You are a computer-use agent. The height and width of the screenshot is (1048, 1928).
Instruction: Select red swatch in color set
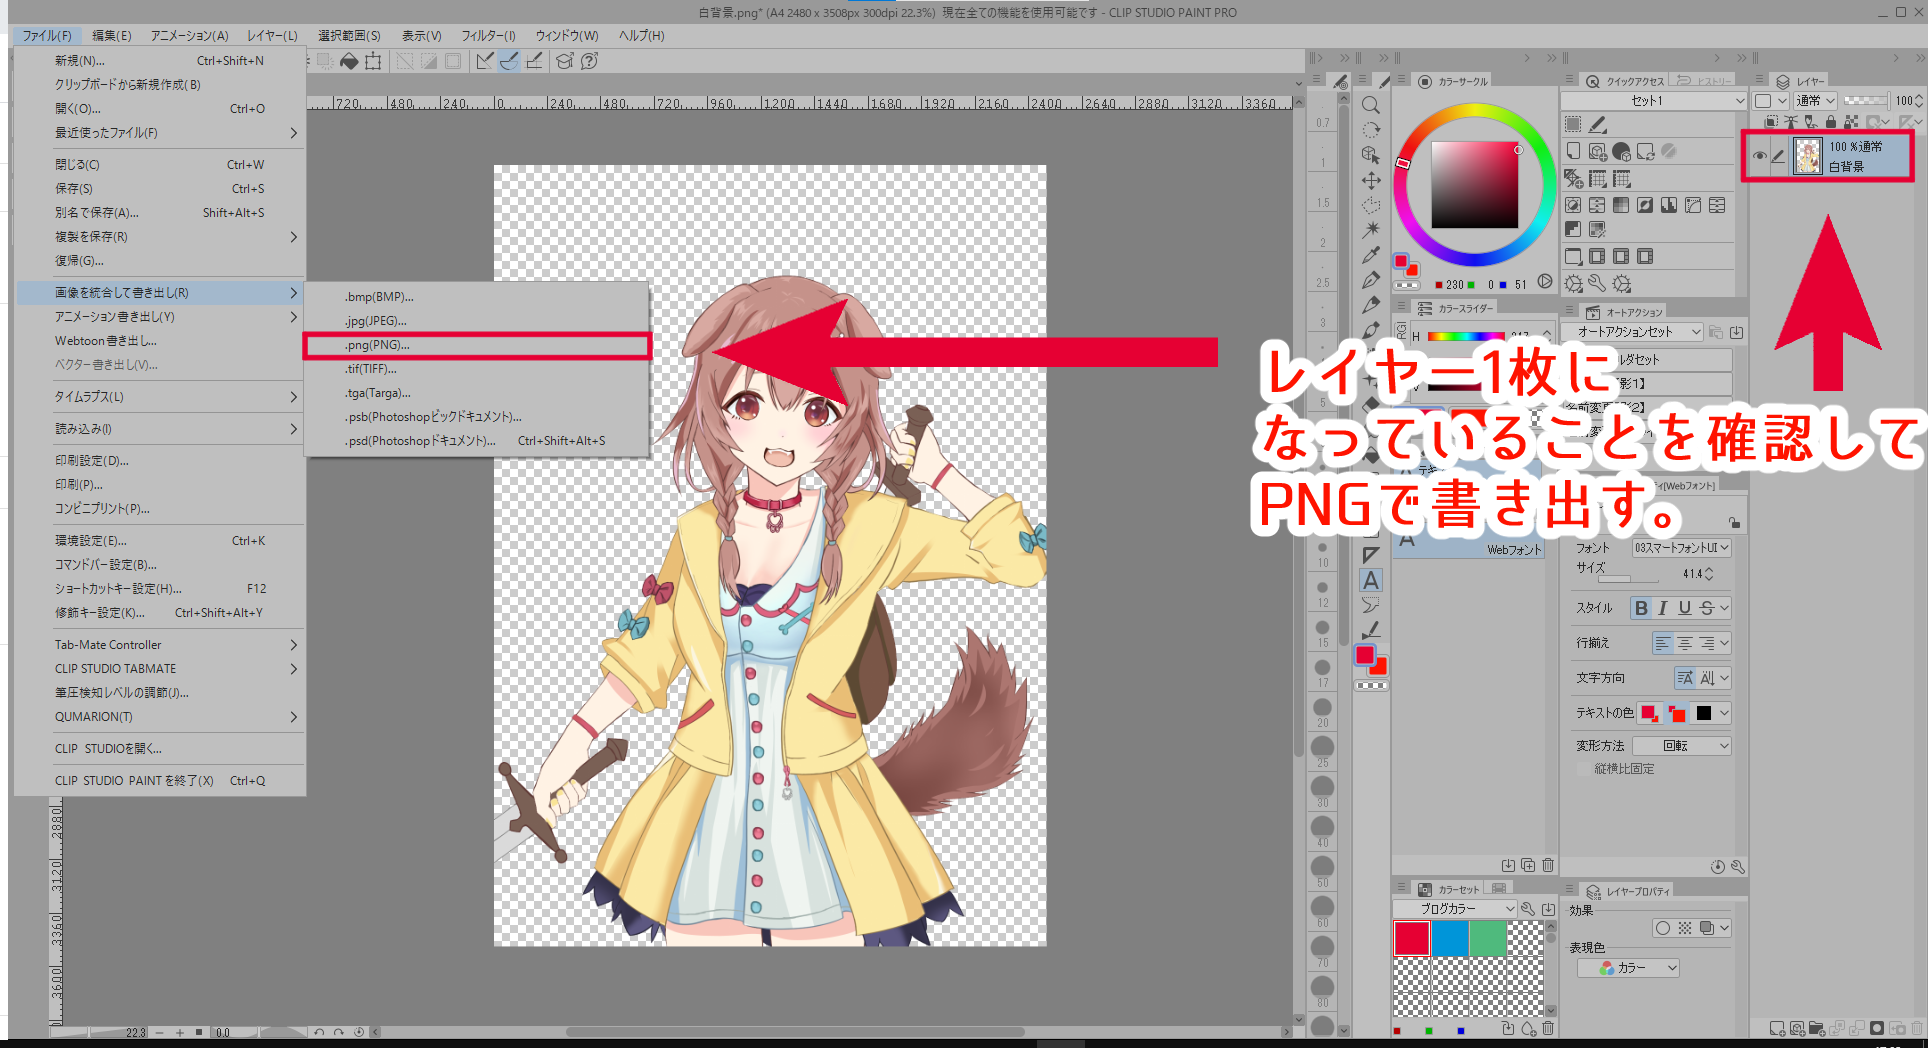(1411, 939)
